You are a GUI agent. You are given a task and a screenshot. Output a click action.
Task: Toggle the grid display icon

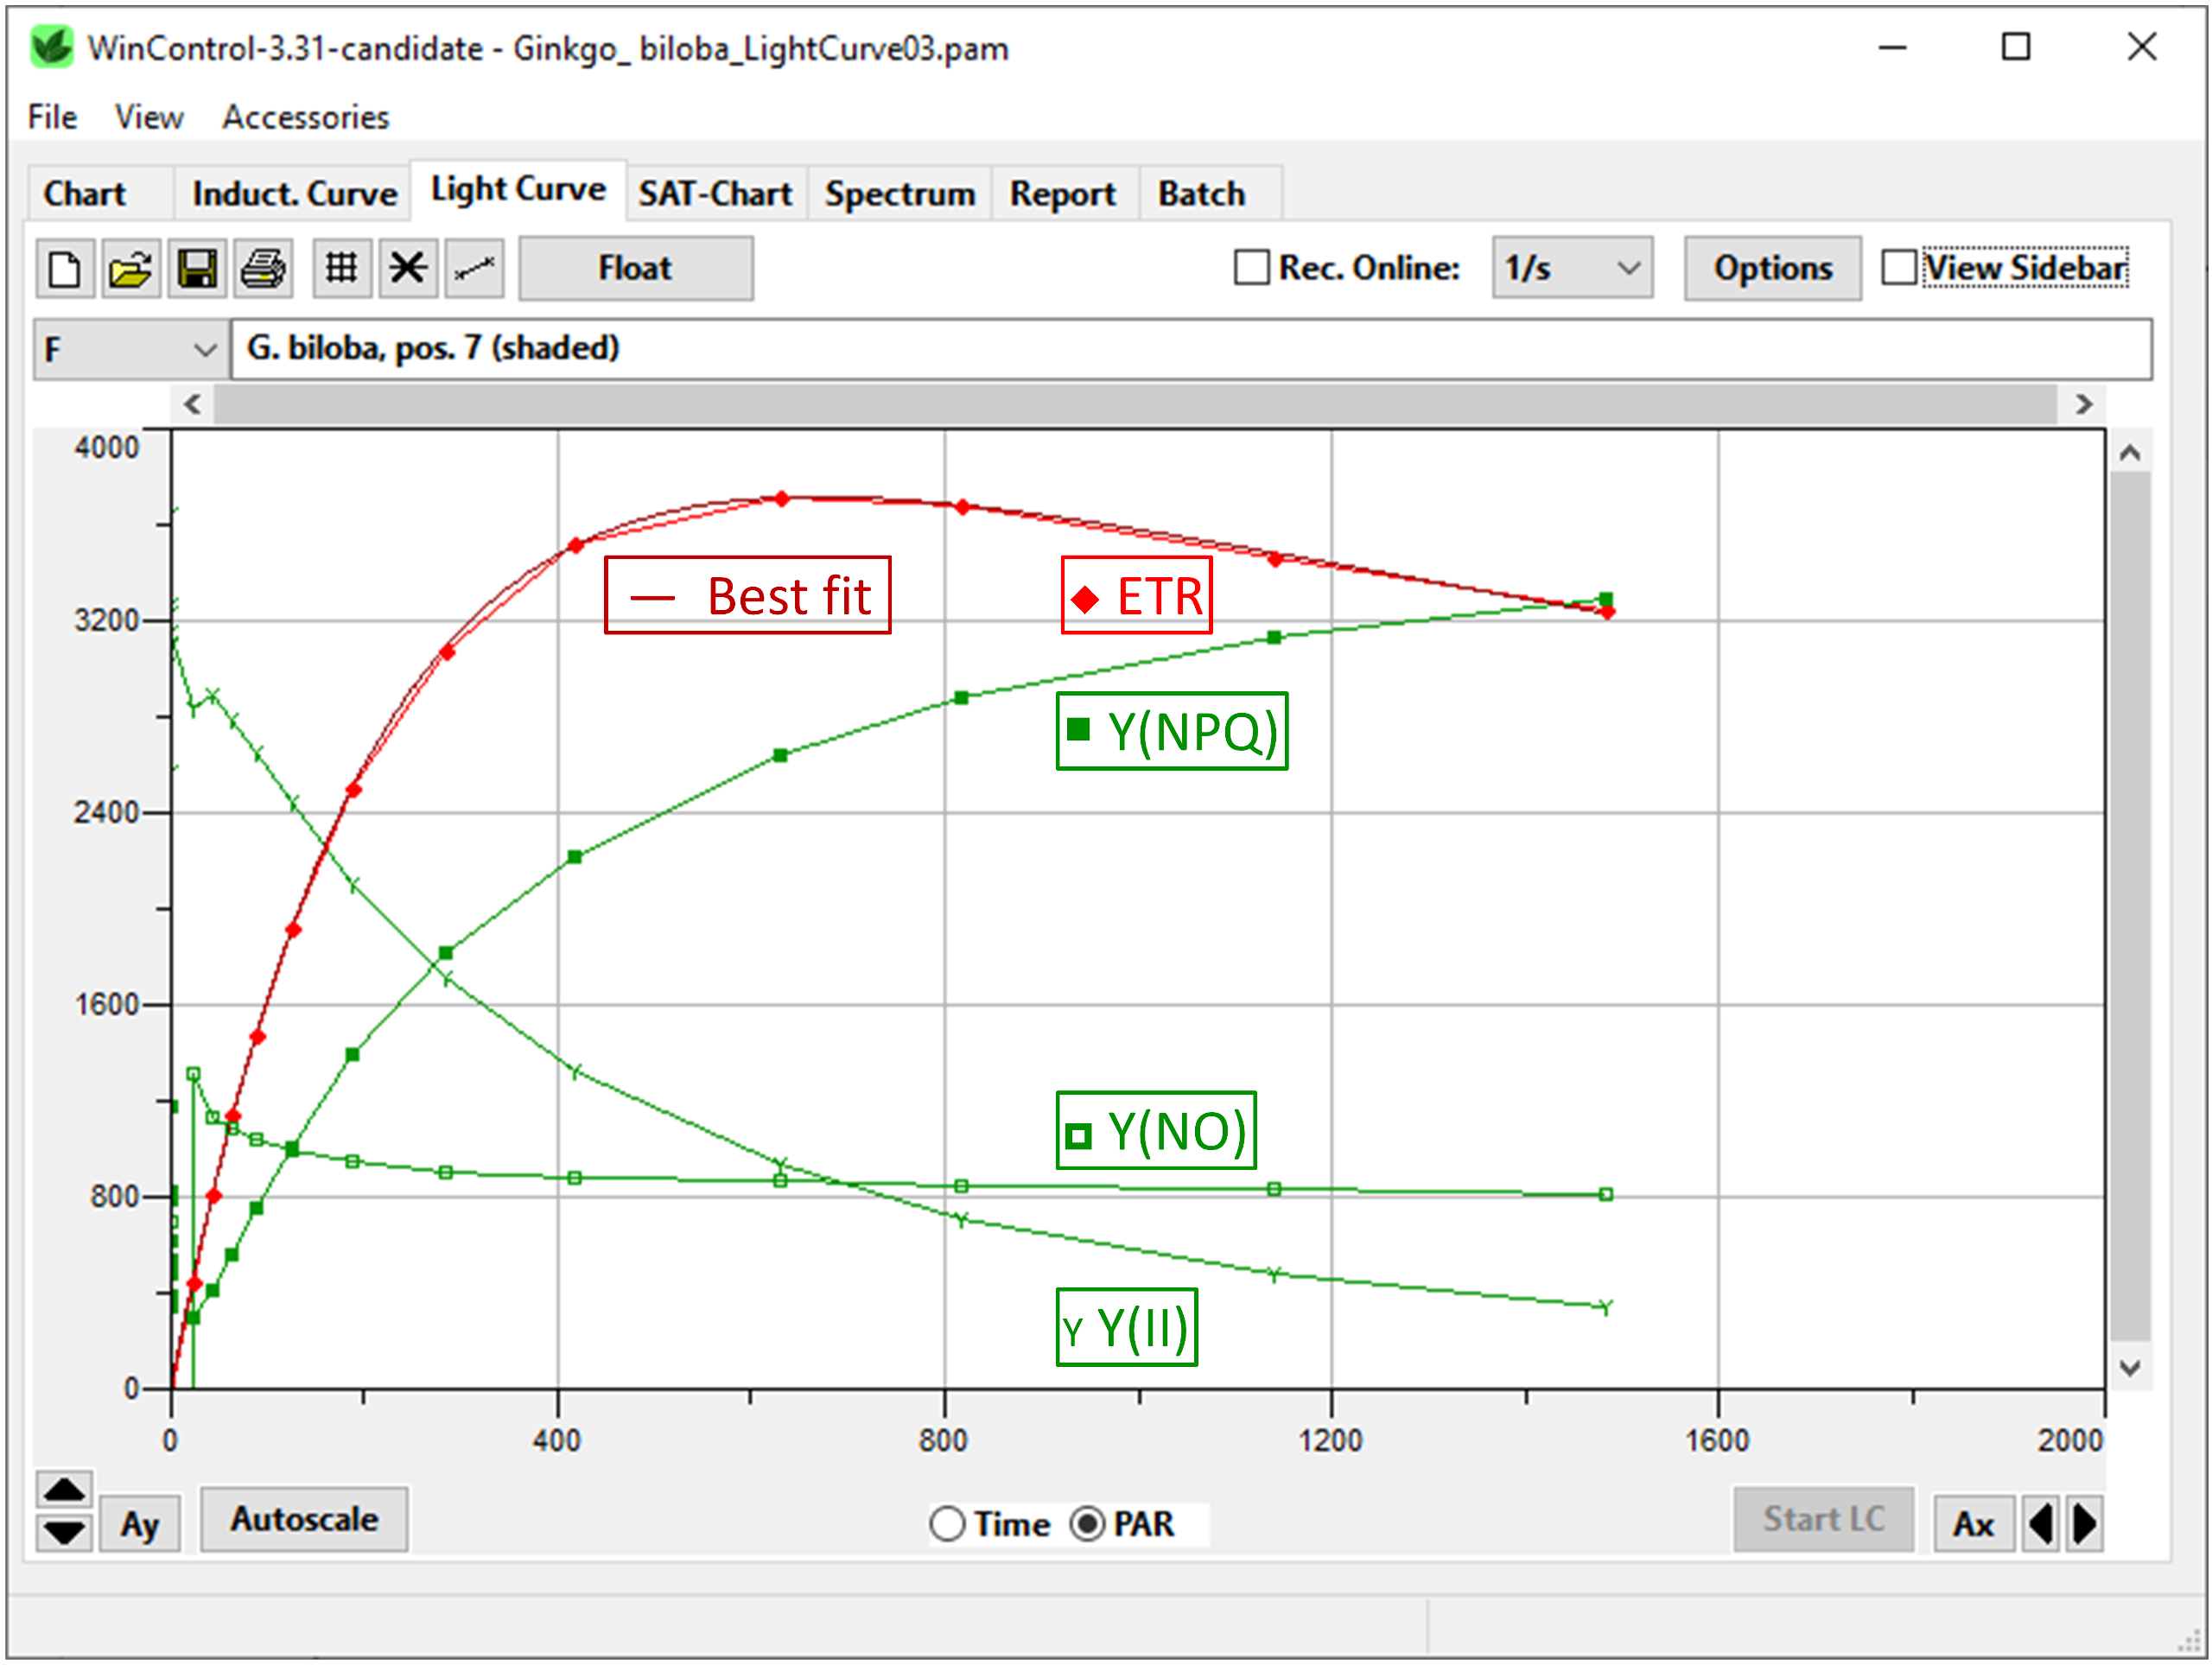(341, 268)
